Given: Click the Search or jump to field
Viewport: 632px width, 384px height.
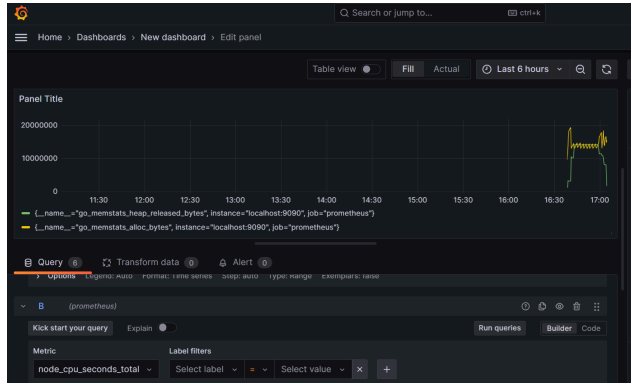Looking at the screenshot, I should point(440,13).
